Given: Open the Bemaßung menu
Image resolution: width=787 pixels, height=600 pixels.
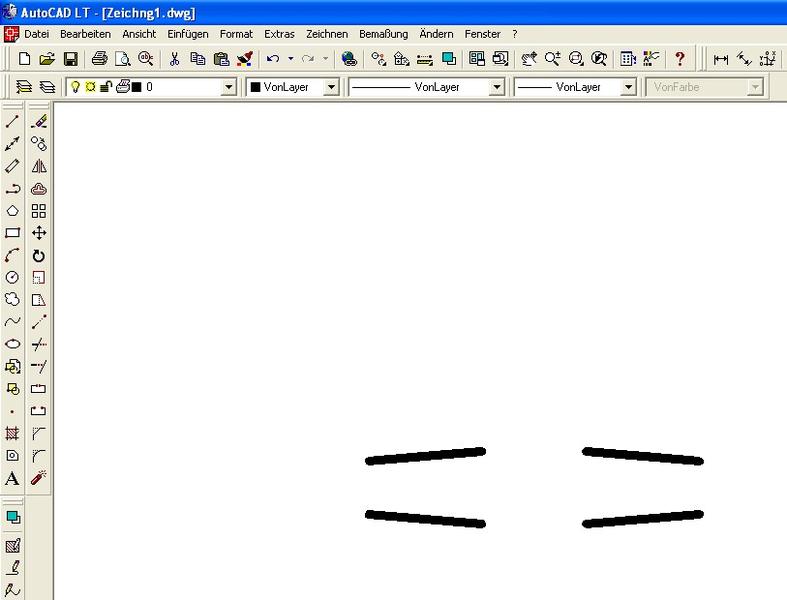Looking at the screenshot, I should [x=383, y=34].
